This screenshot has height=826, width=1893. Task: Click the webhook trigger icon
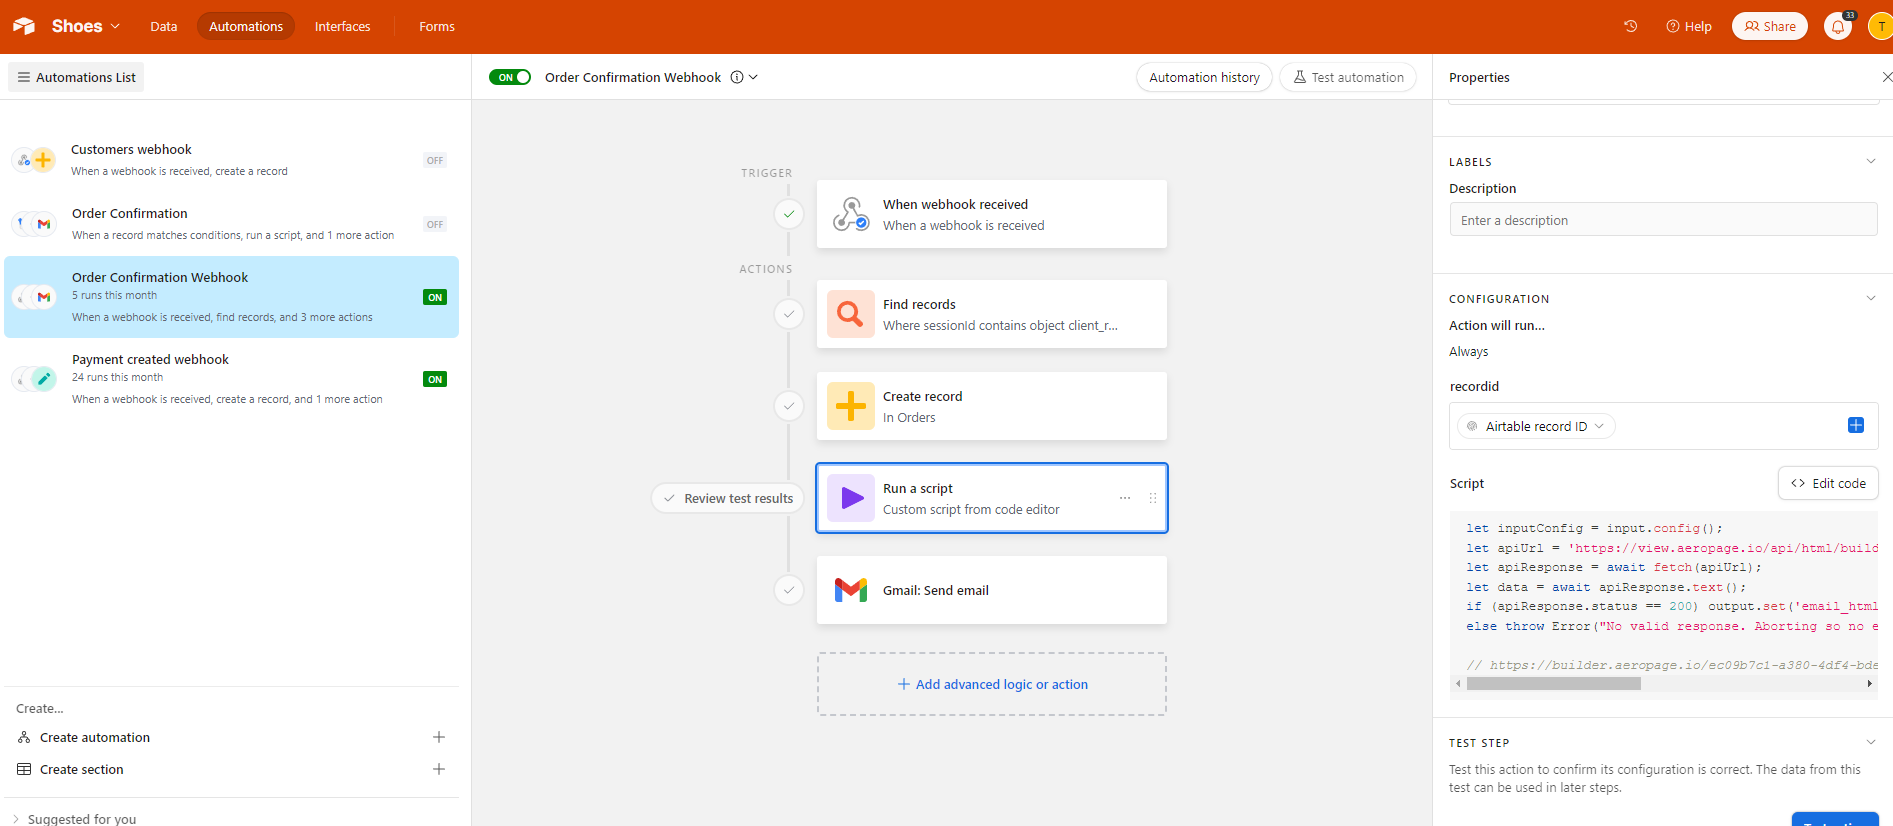pos(851,214)
